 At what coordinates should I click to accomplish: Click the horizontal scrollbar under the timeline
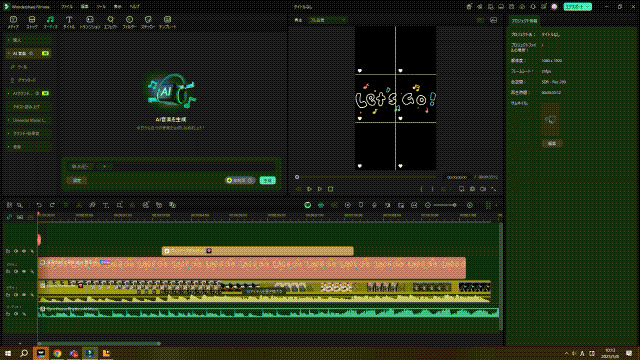coord(99,344)
